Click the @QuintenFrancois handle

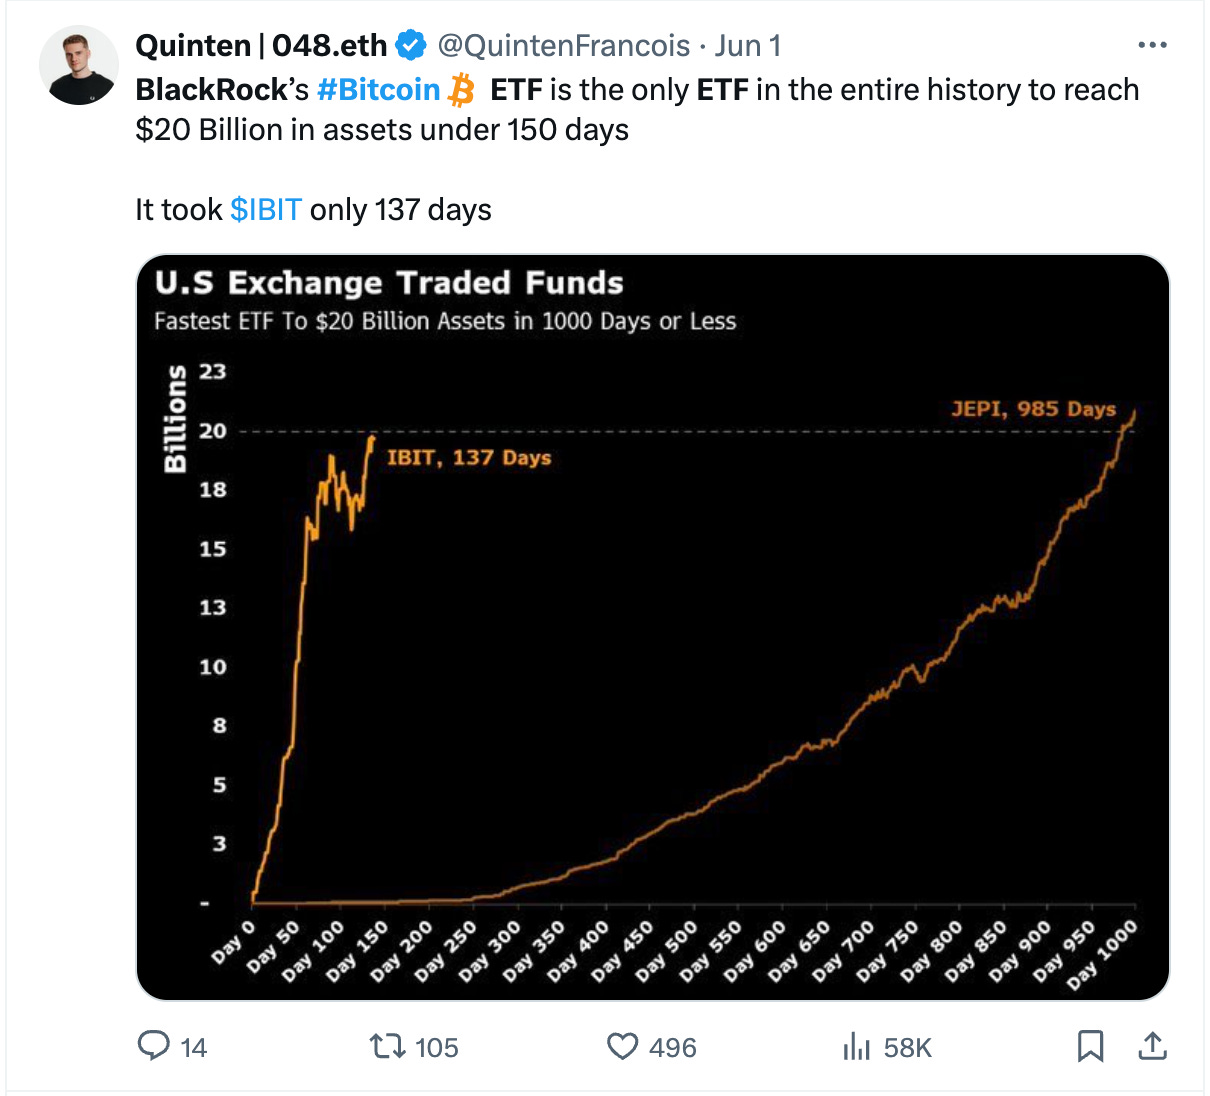coord(564,45)
